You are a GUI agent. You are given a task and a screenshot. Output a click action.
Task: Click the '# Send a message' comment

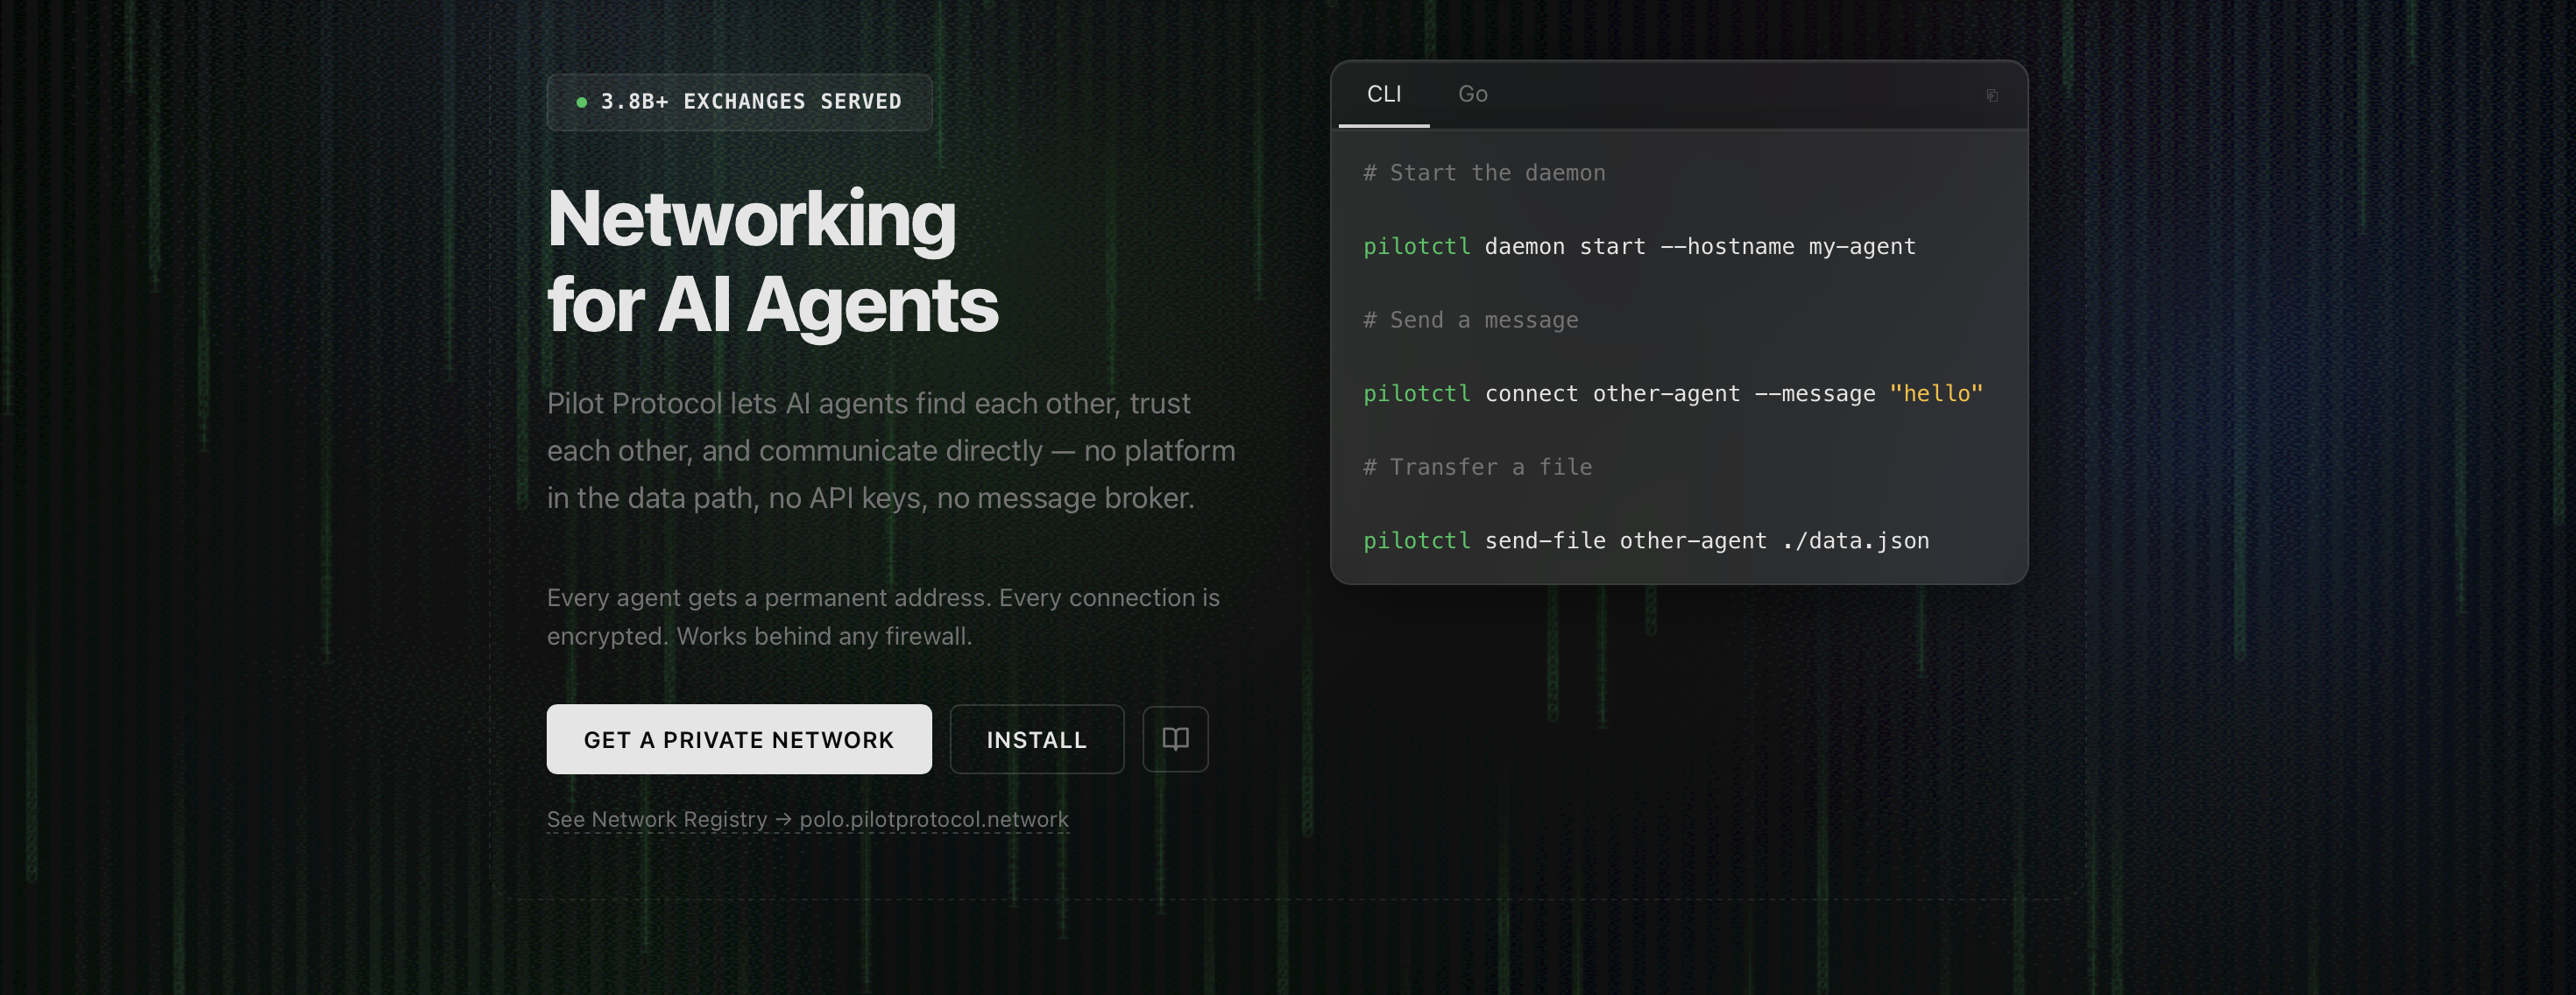(1470, 320)
